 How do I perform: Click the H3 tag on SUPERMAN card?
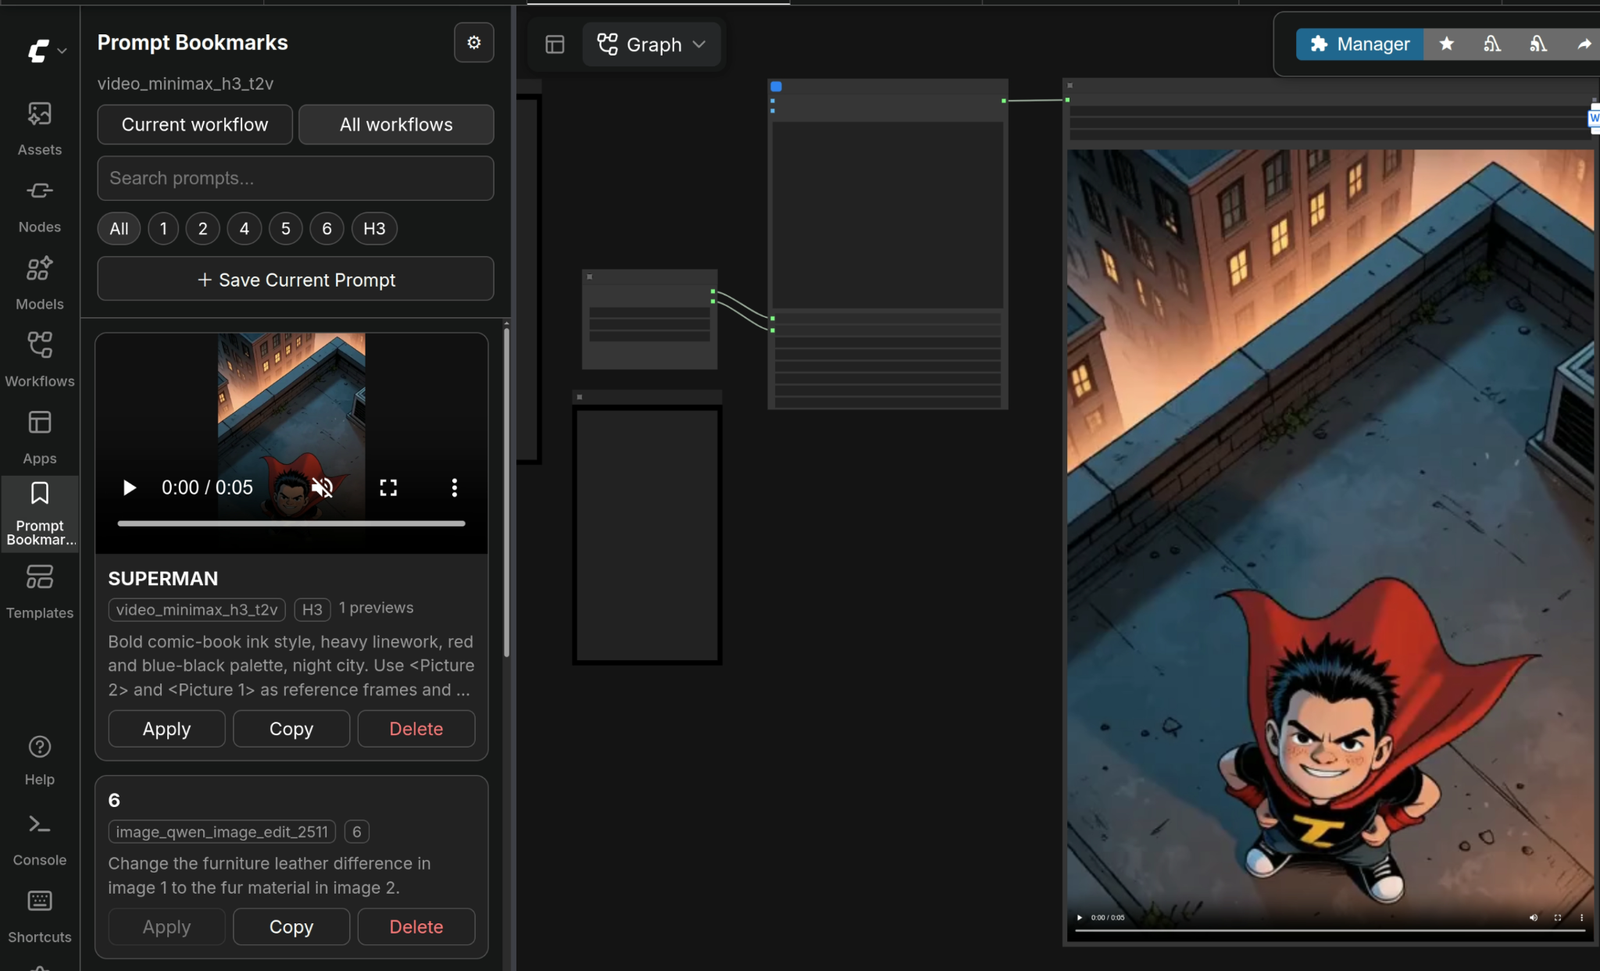[x=312, y=609]
